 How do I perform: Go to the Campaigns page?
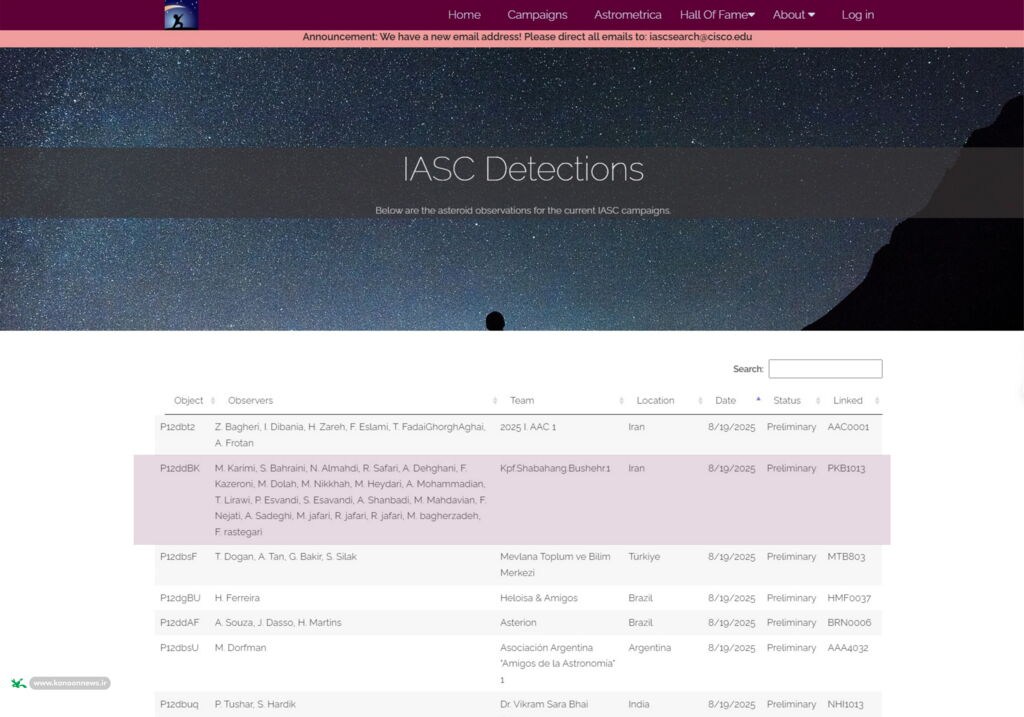pyautogui.click(x=537, y=15)
